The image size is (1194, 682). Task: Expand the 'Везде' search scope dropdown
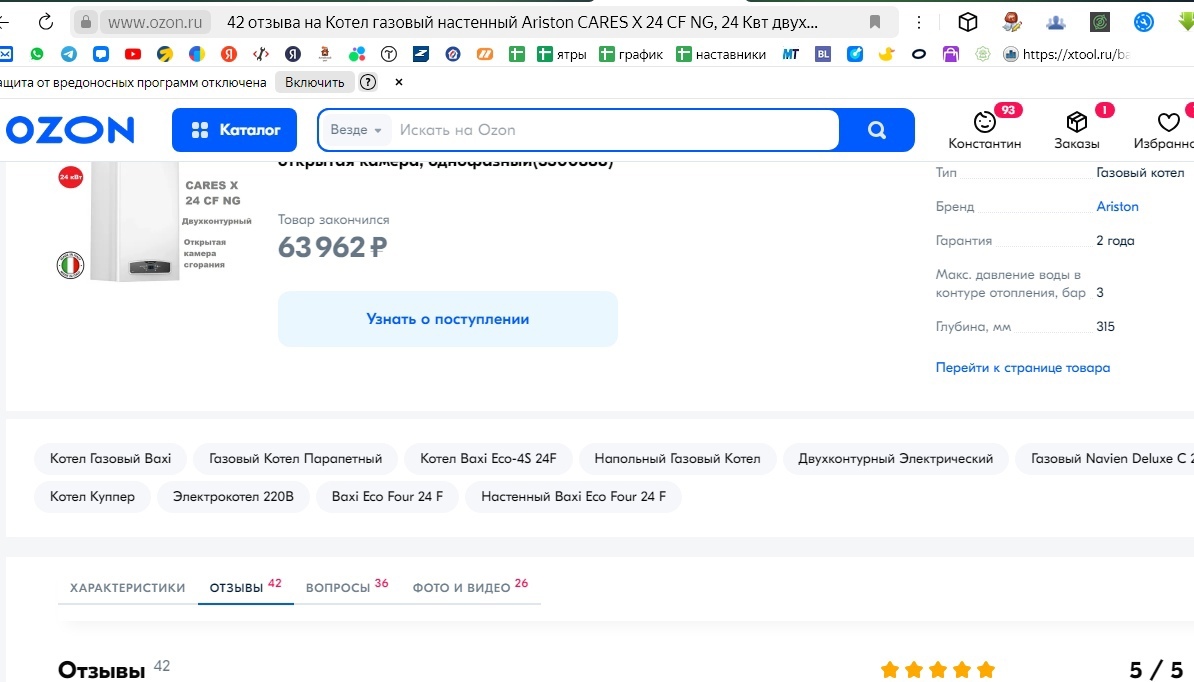coord(356,130)
